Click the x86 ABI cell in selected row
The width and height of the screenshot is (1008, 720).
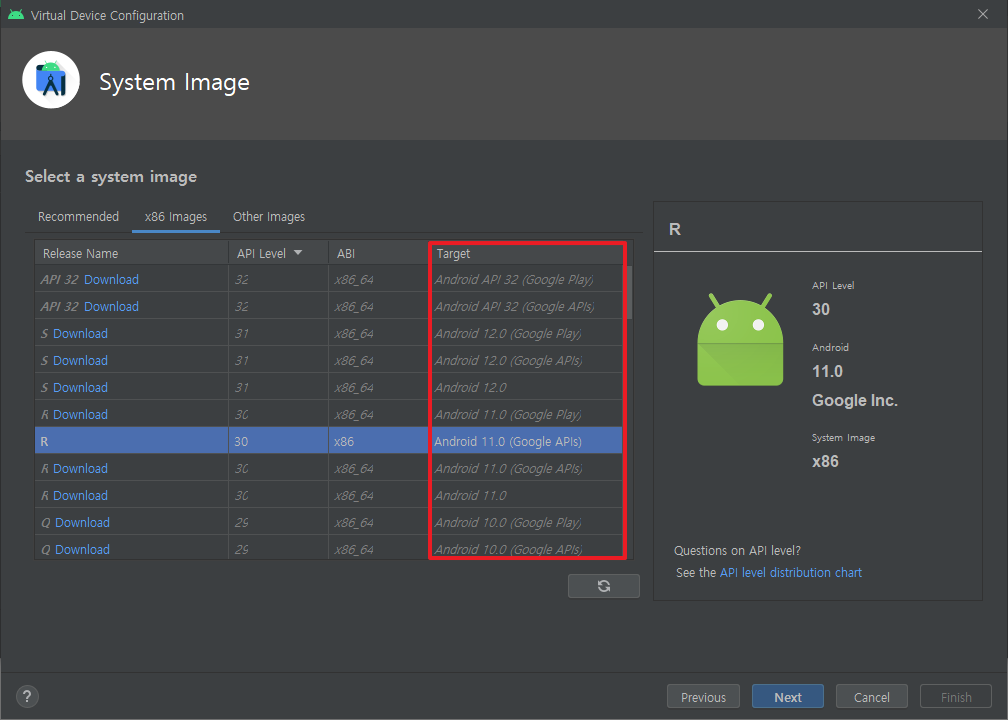click(x=378, y=442)
